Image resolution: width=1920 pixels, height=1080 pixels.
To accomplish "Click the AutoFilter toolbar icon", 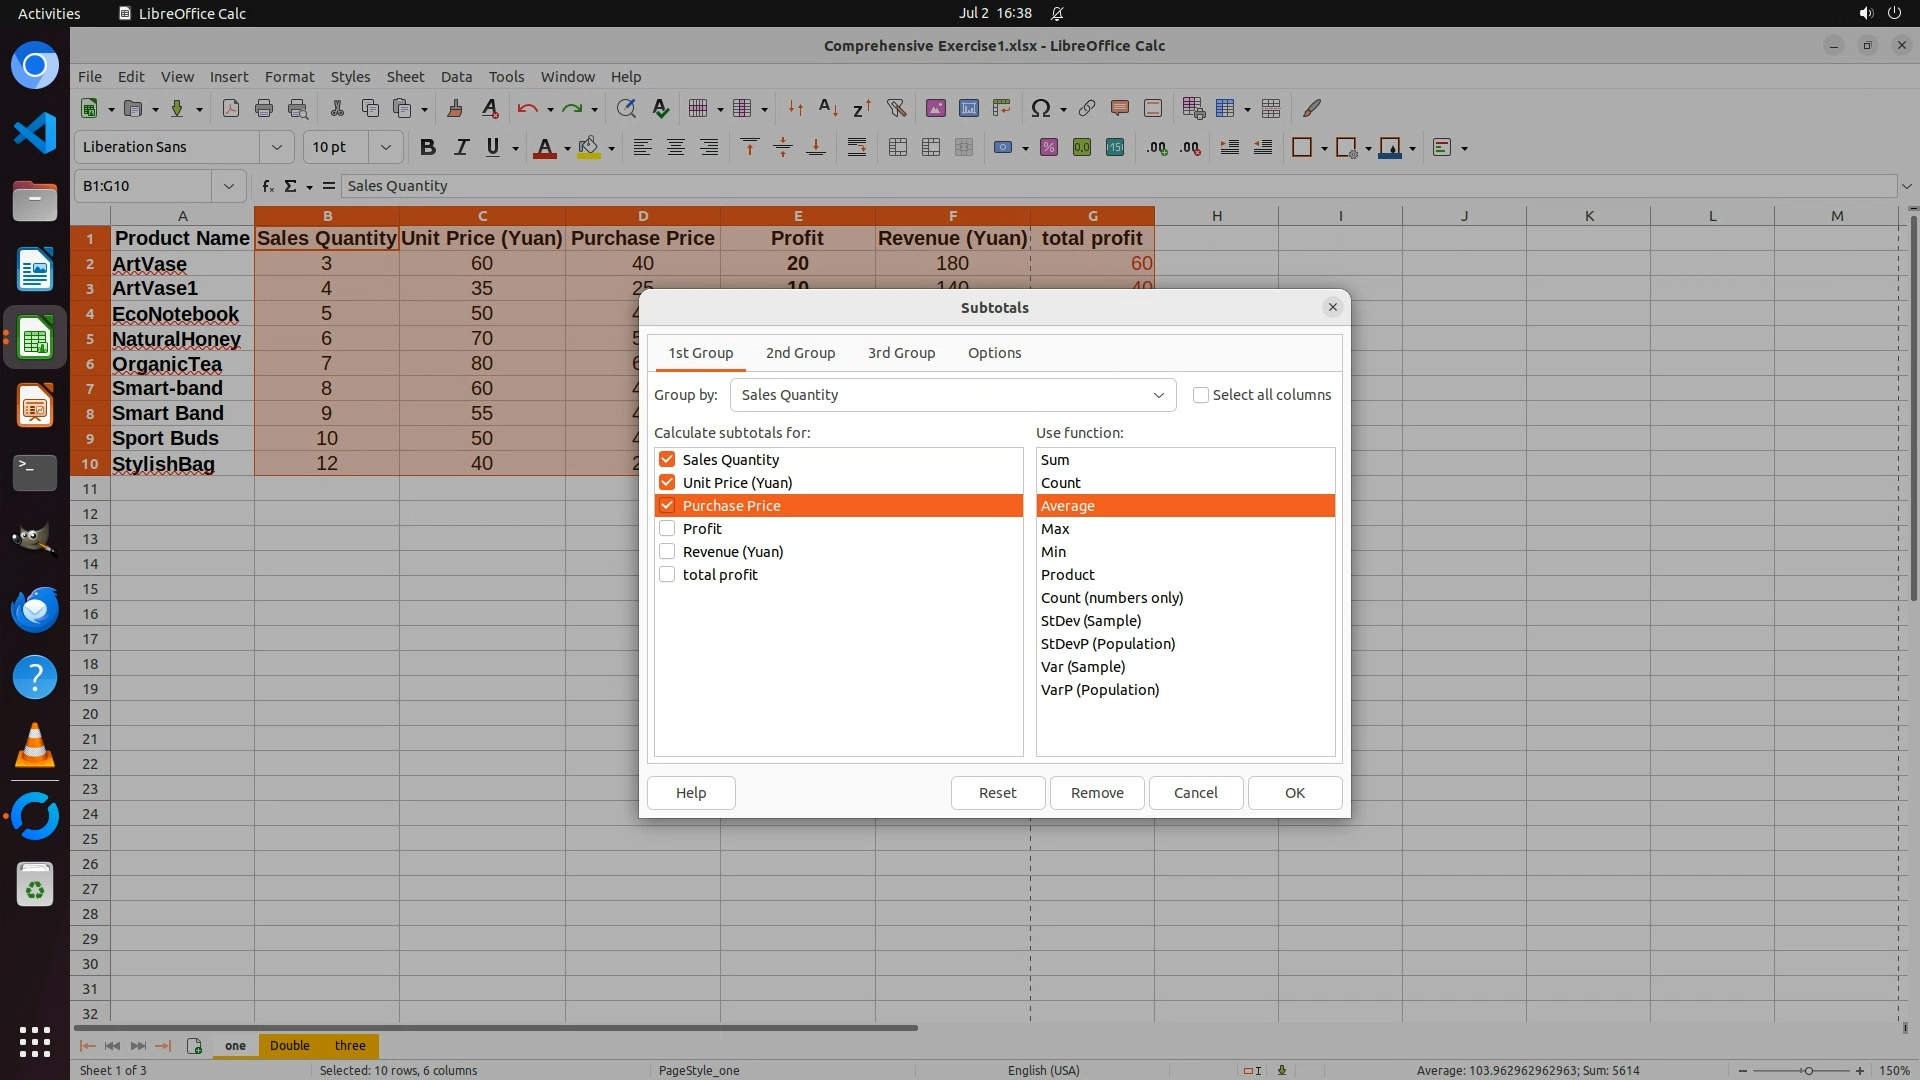I will 896,108.
